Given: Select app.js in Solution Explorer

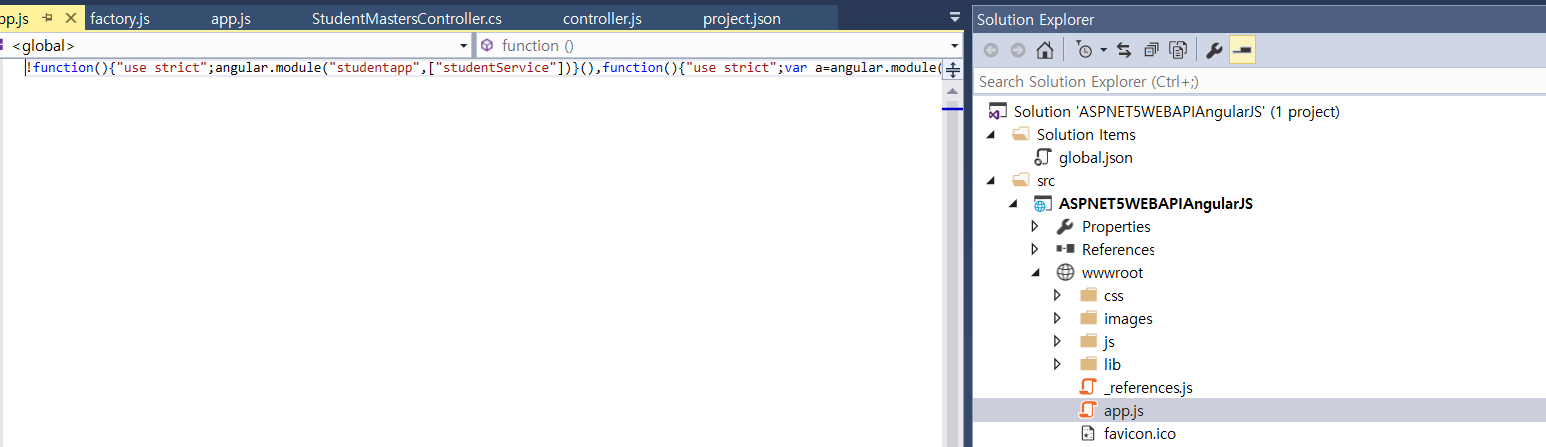Looking at the screenshot, I should [1124, 410].
